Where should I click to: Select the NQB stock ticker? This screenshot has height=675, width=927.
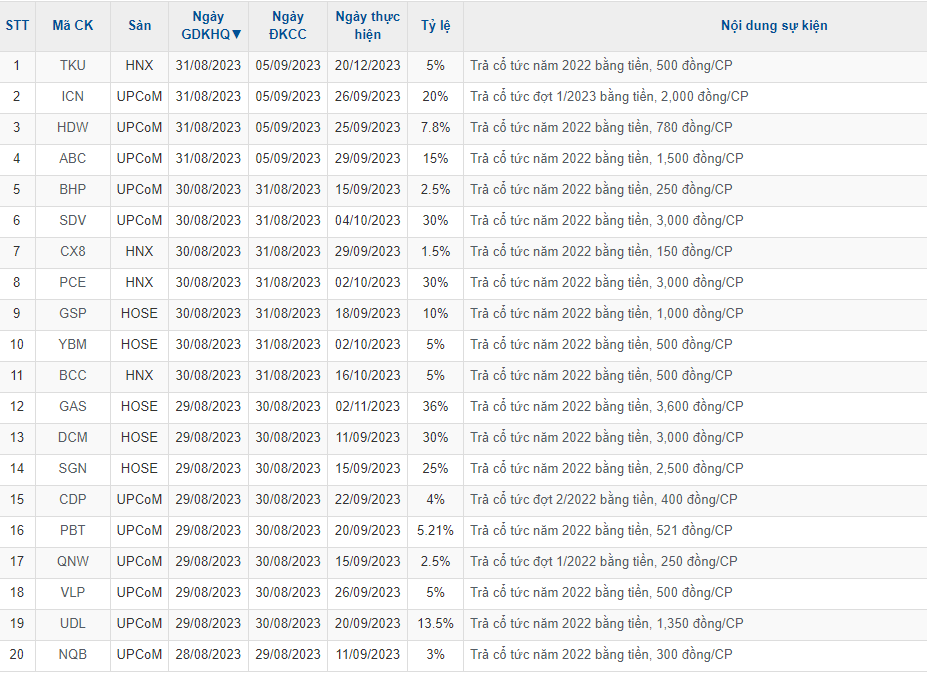coord(73,654)
